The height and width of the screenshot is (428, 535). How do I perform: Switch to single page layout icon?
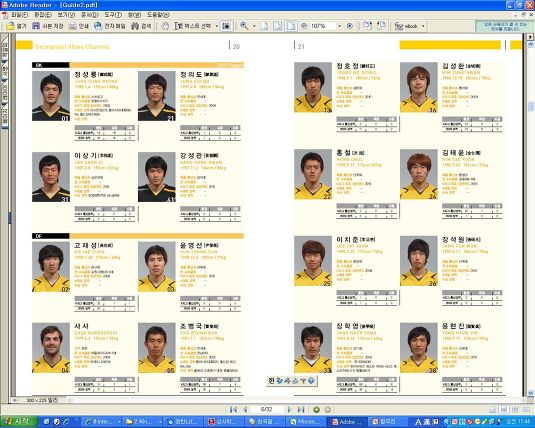point(492,410)
